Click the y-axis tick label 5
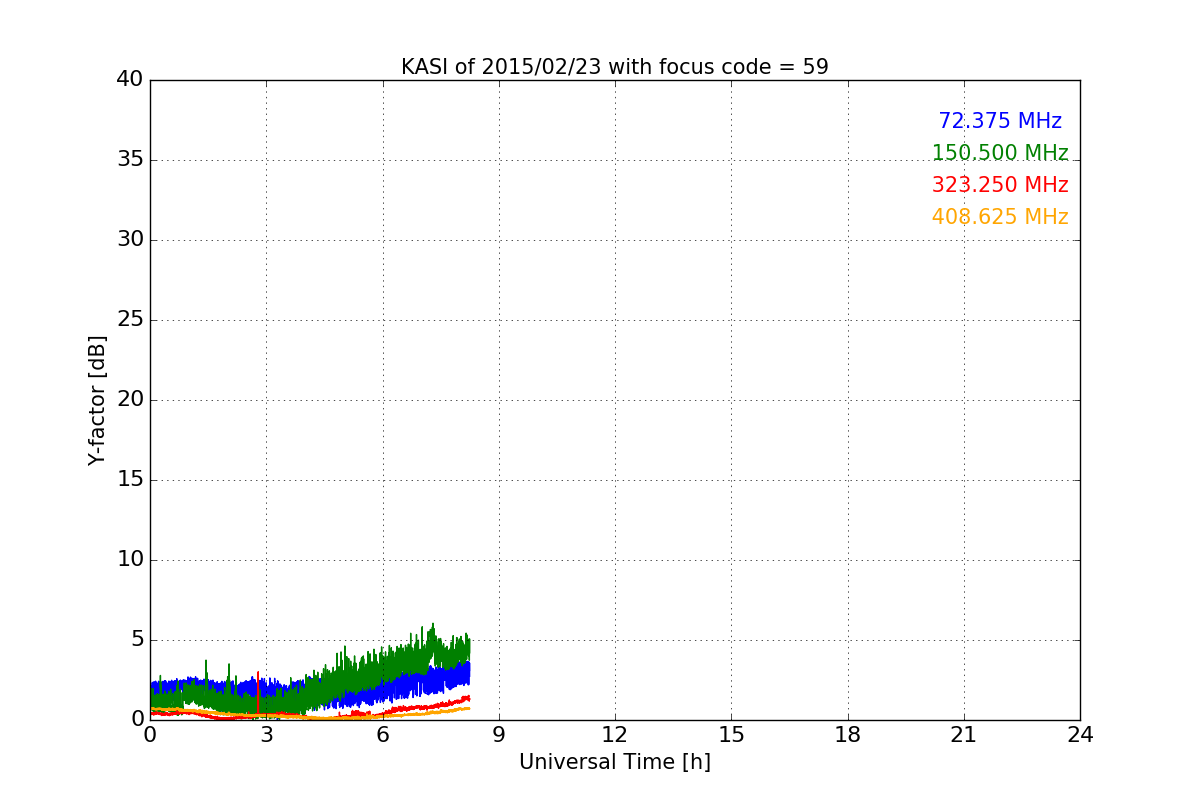Viewport: 1200px width, 800px height. click(x=136, y=640)
